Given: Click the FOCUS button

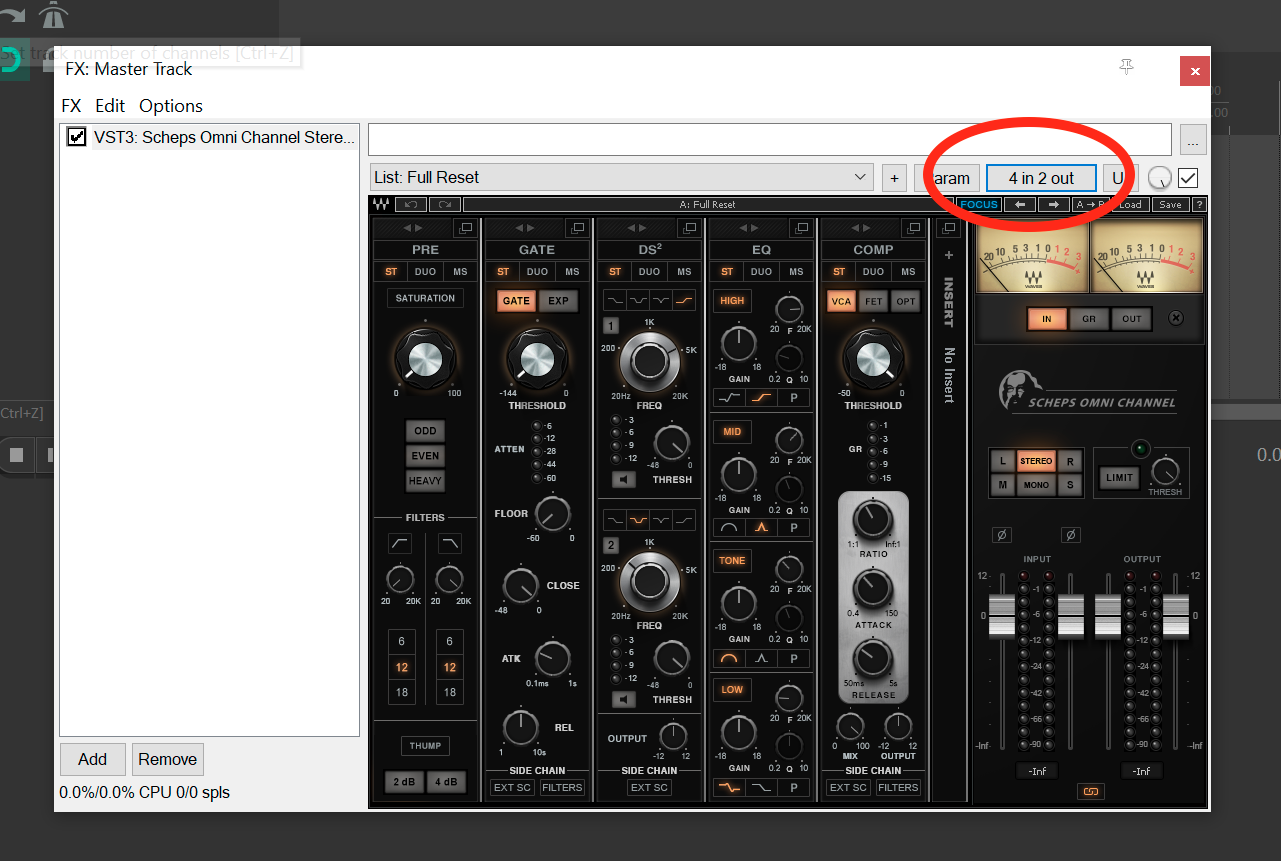Looking at the screenshot, I should click(x=979, y=204).
